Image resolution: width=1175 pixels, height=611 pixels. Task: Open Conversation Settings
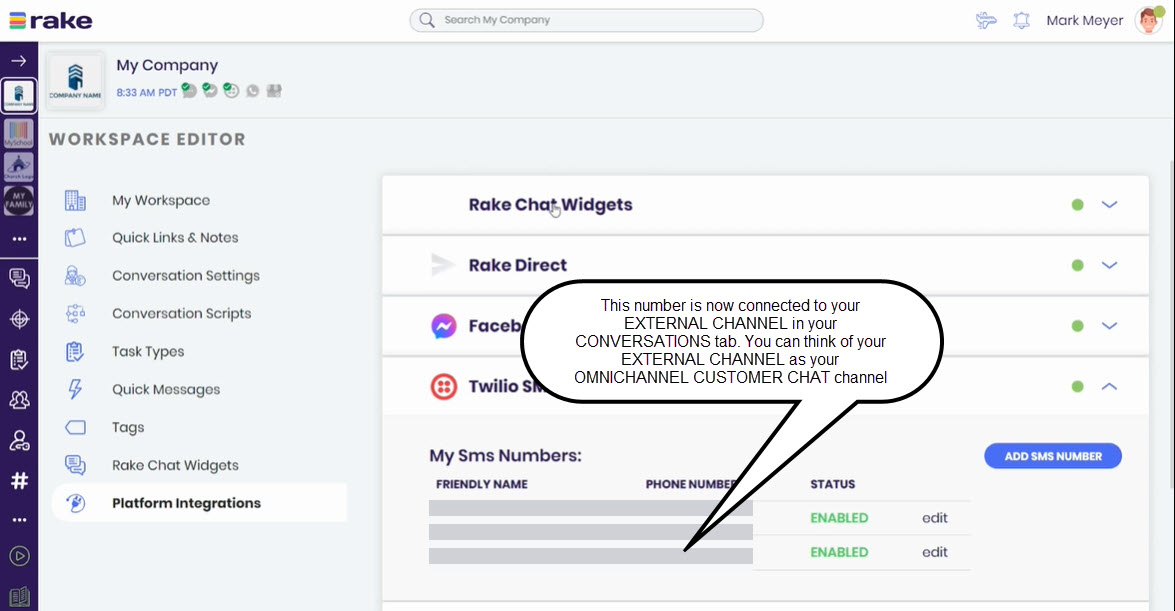click(186, 276)
